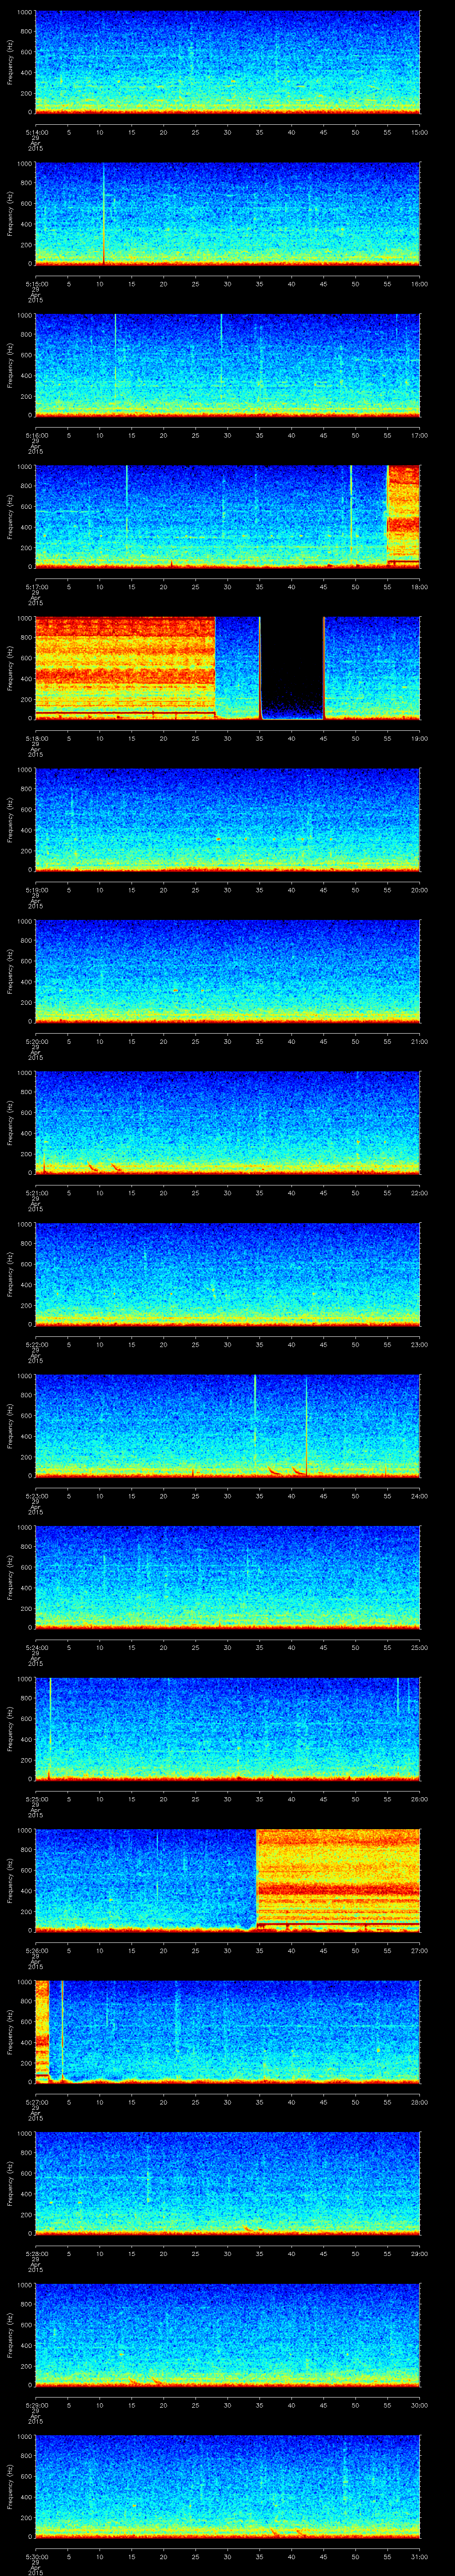Image resolution: width=455 pixels, height=2576 pixels.
Task: Click the 31:00 end time label
Action: click(x=419, y=2556)
